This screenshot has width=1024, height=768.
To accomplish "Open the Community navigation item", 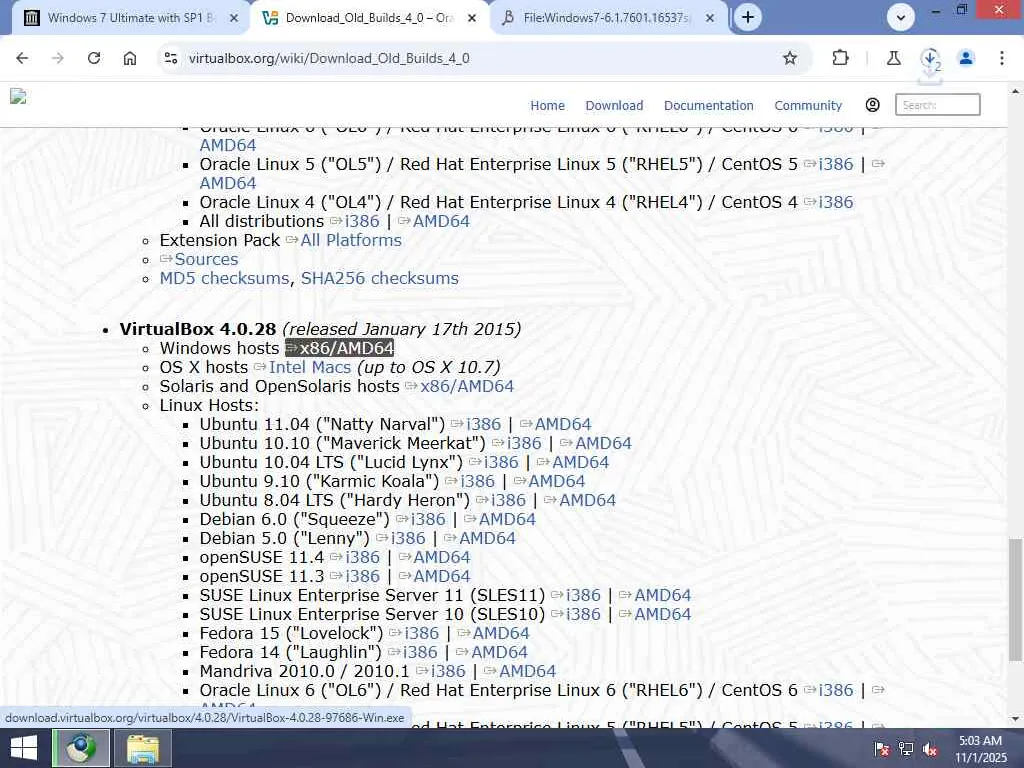I will (808, 105).
